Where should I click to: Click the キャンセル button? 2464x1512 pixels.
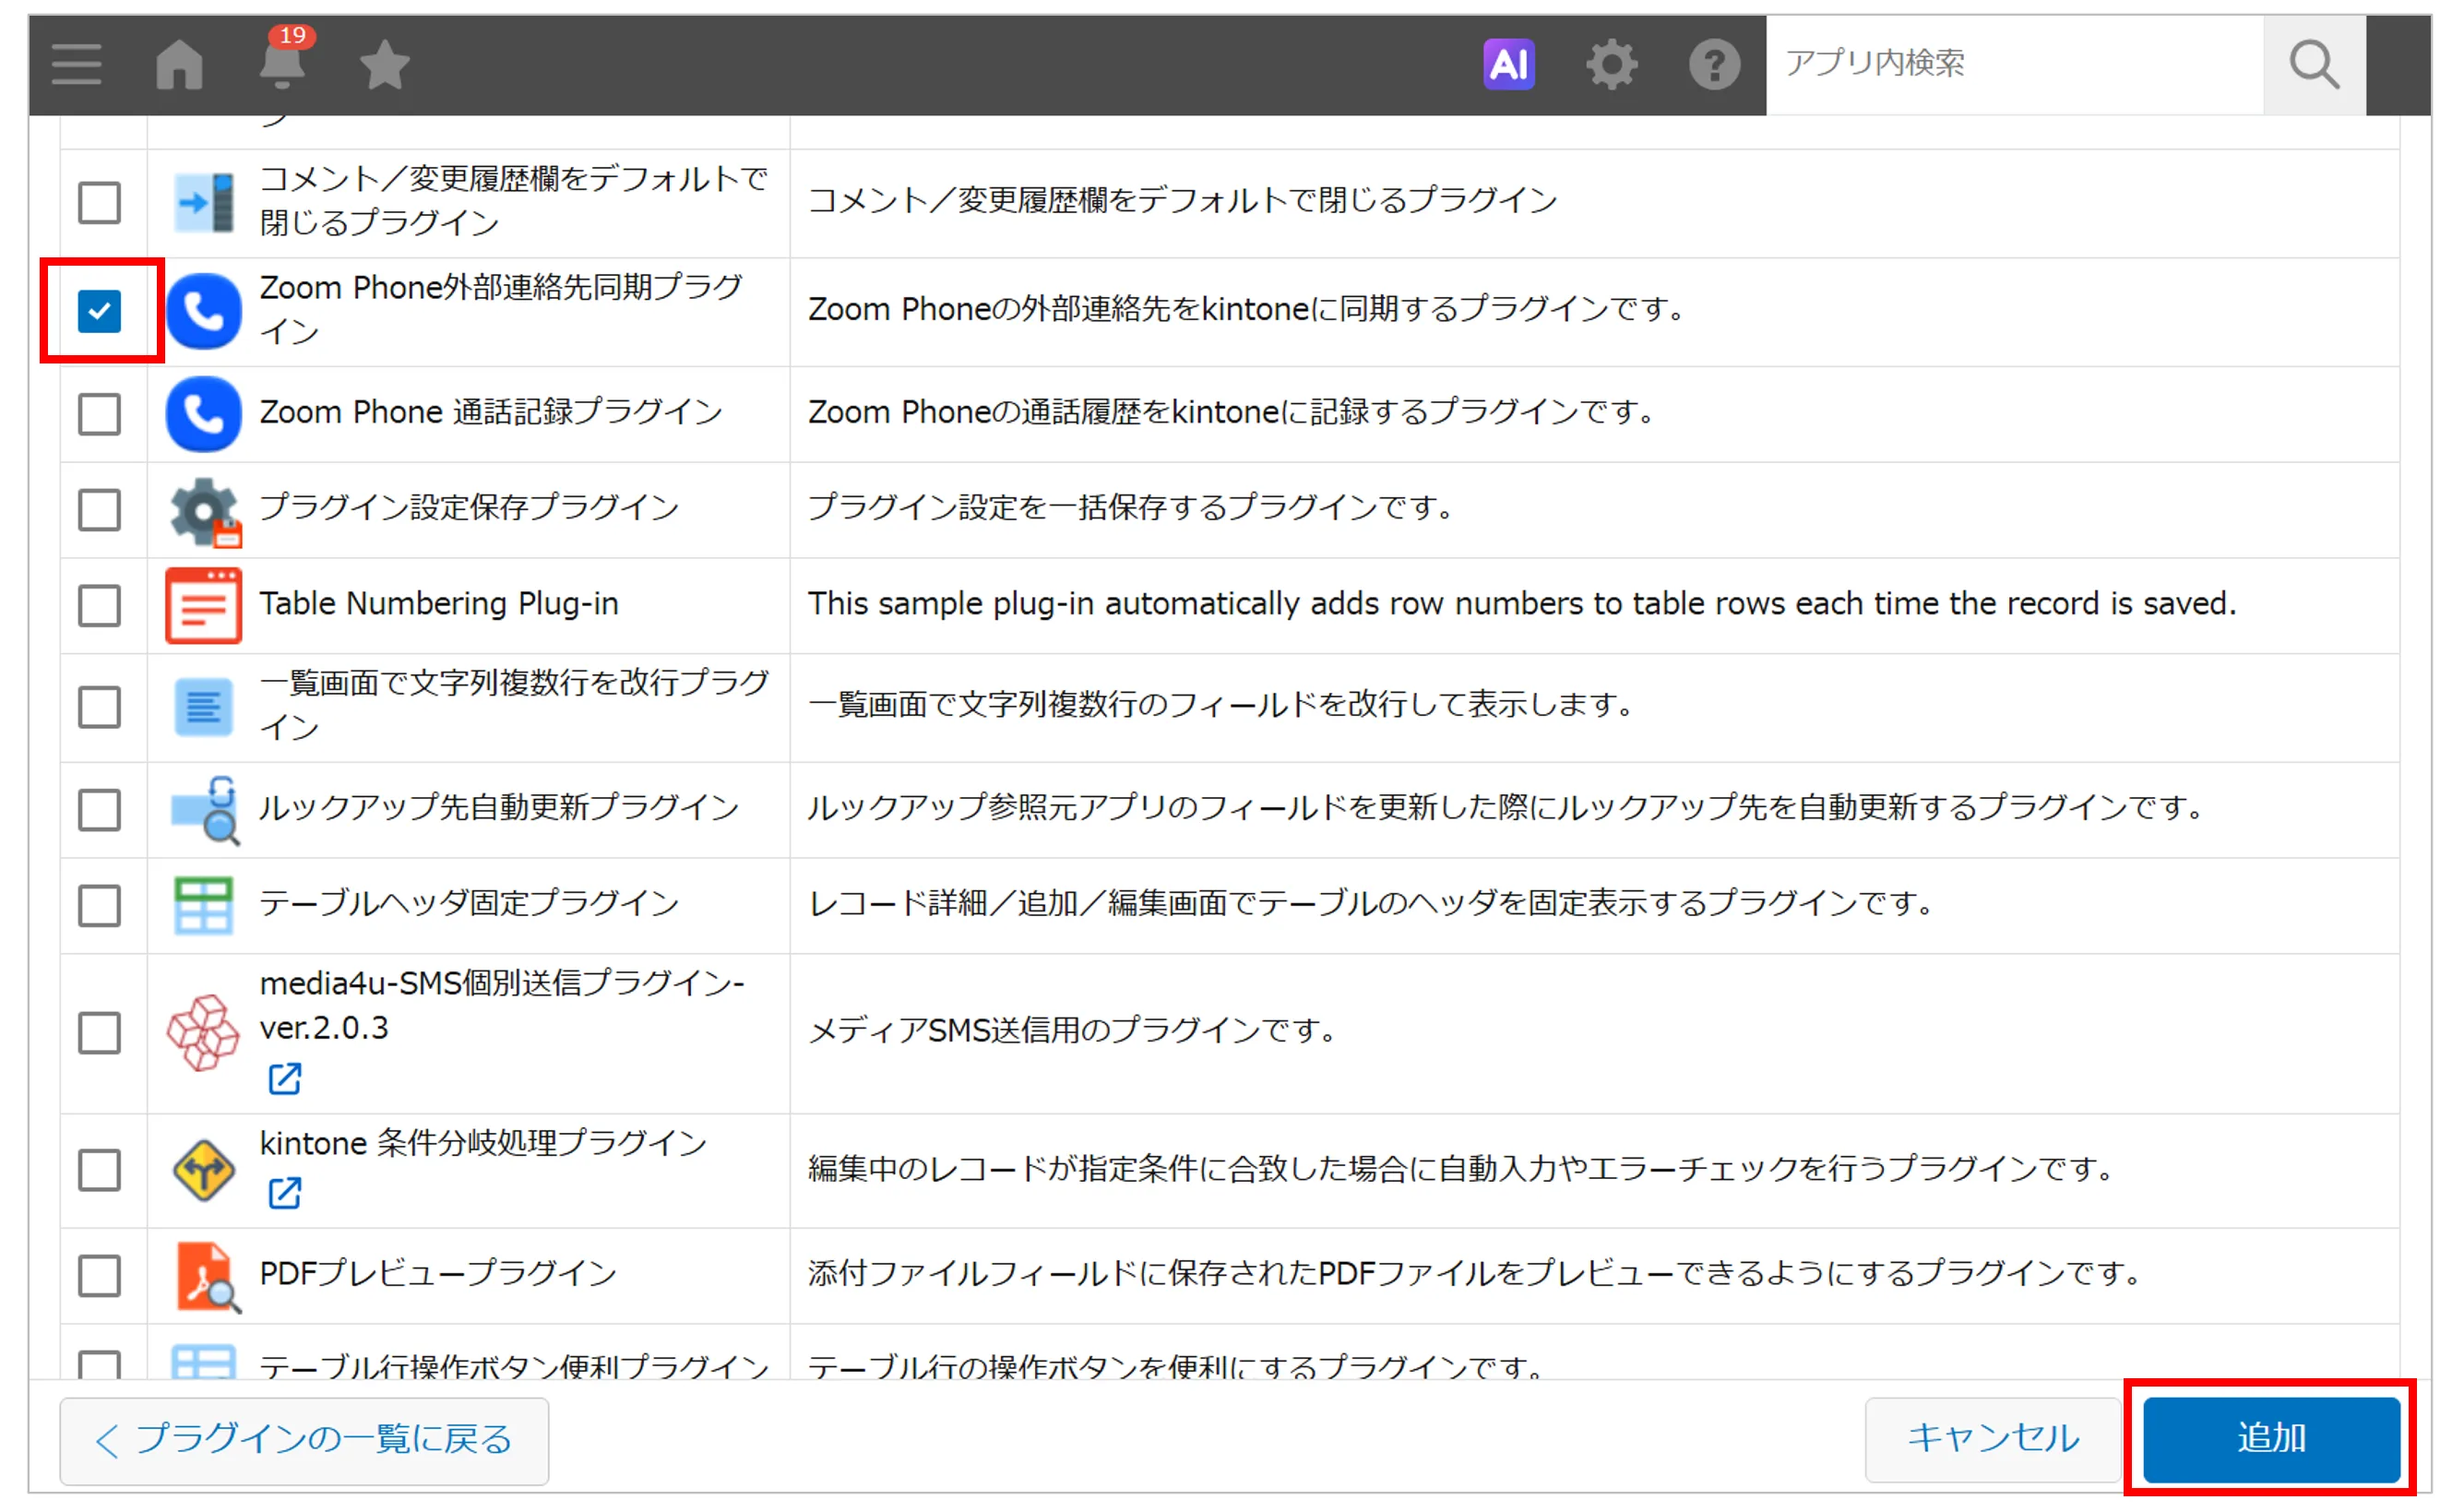1993,1439
